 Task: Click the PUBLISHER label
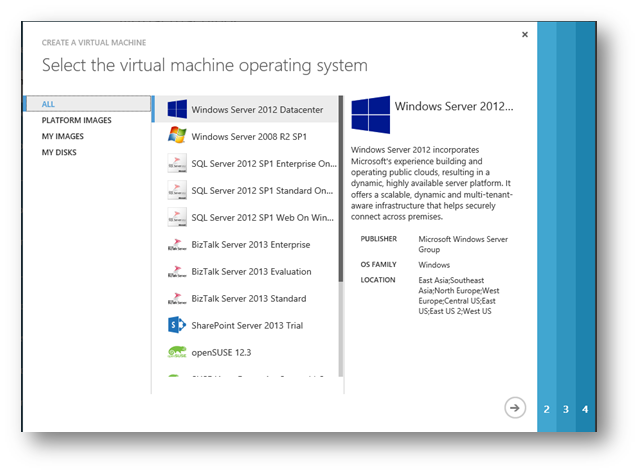(379, 239)
